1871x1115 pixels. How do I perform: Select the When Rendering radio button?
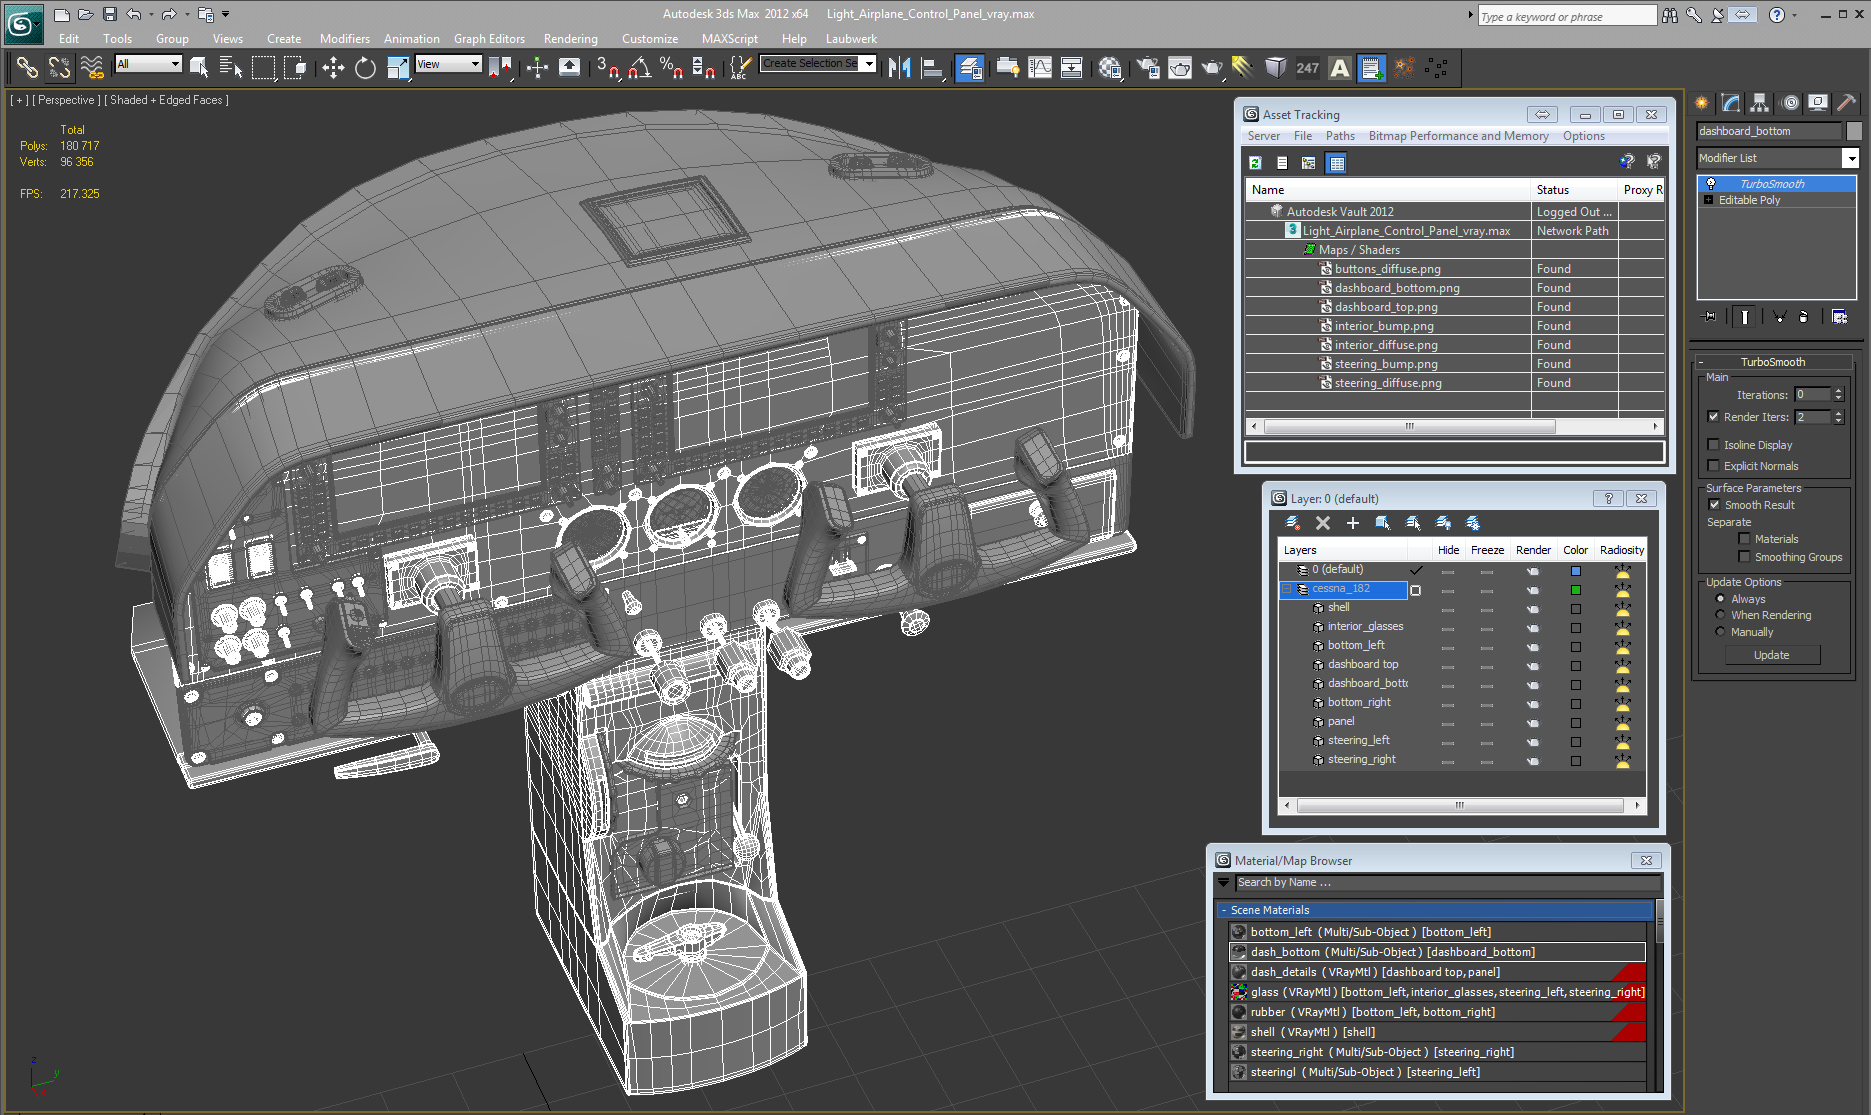click(1720, 615)
